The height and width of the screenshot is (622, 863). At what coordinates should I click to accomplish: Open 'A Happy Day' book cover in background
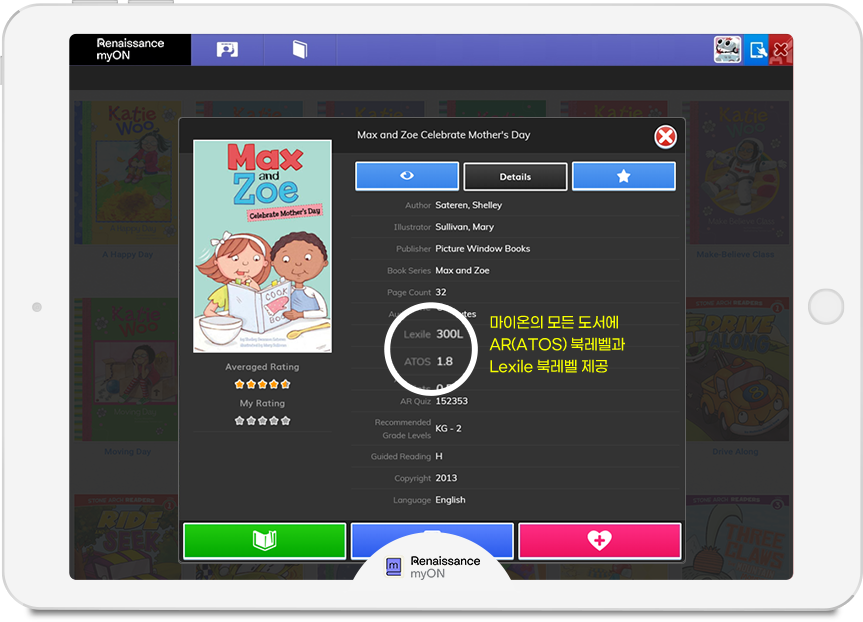pyautogui.click(x=127, y=172)
